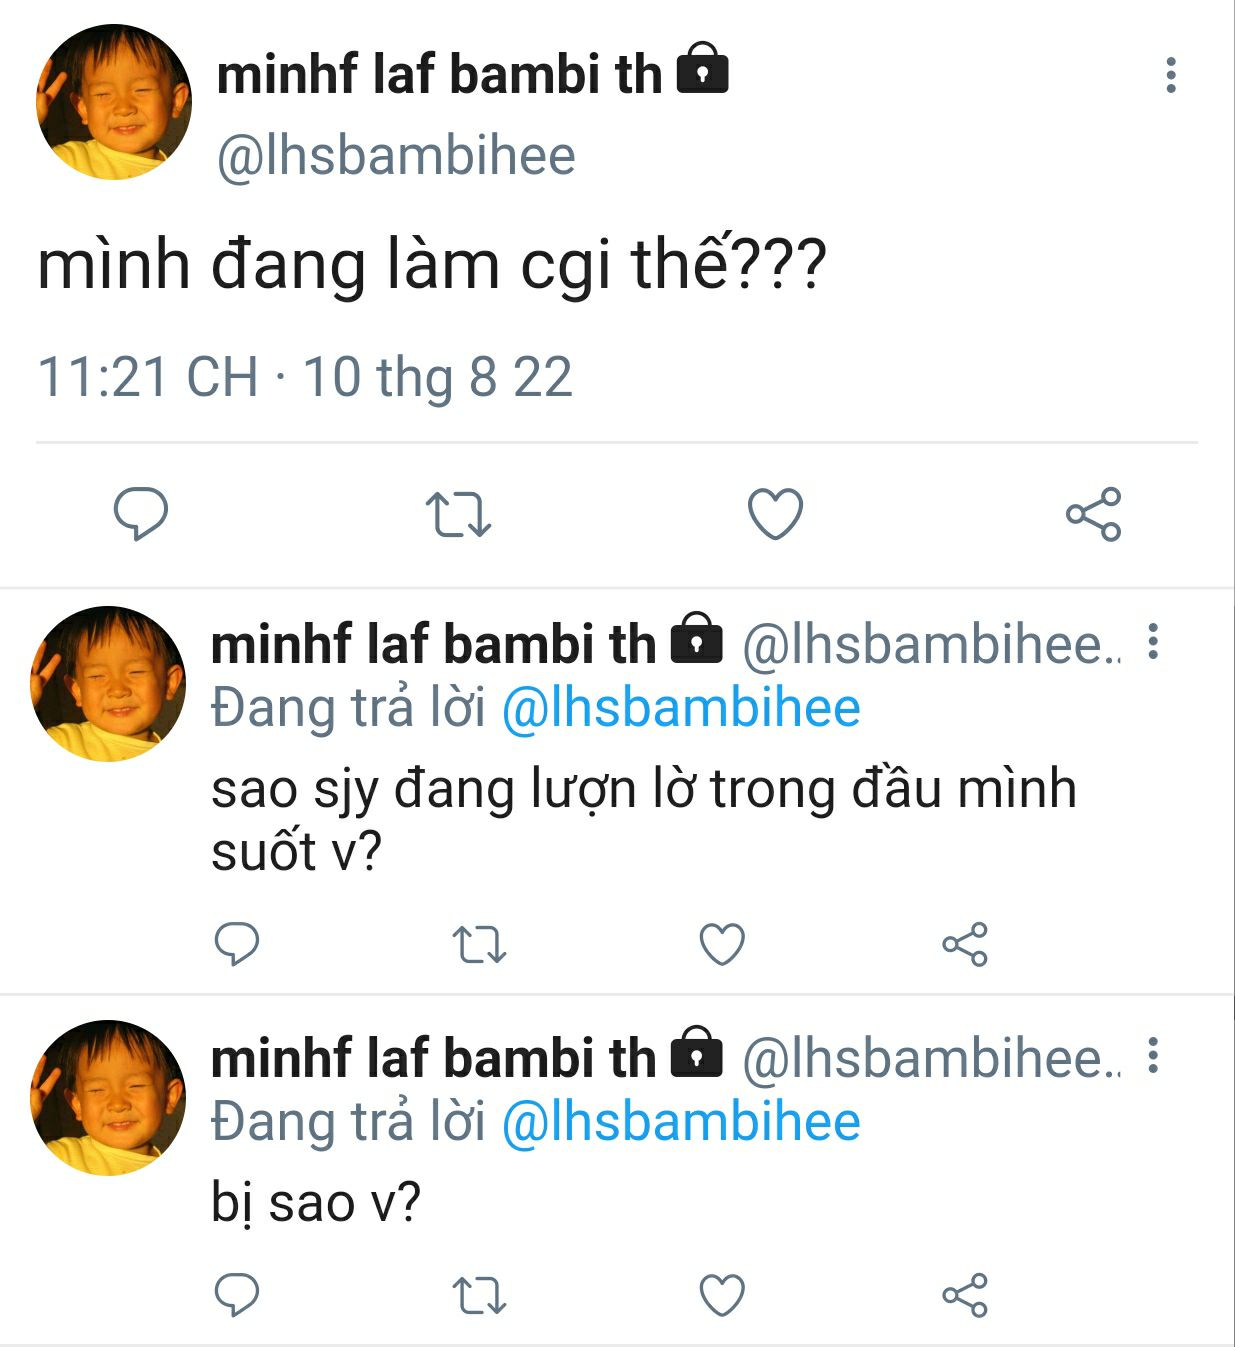Open overflow menu on "bị sao v?" reply
This screenshot has height=1347, width=1235.
click(1153, 1056)
